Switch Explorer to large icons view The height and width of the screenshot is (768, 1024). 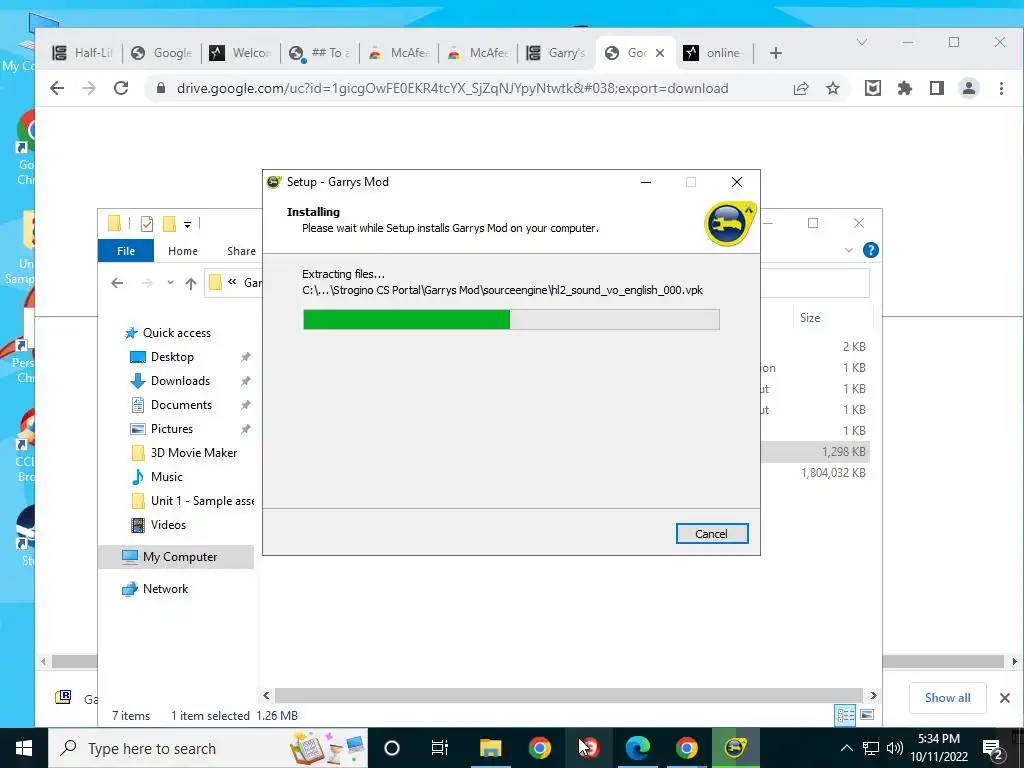click(867, 715)
